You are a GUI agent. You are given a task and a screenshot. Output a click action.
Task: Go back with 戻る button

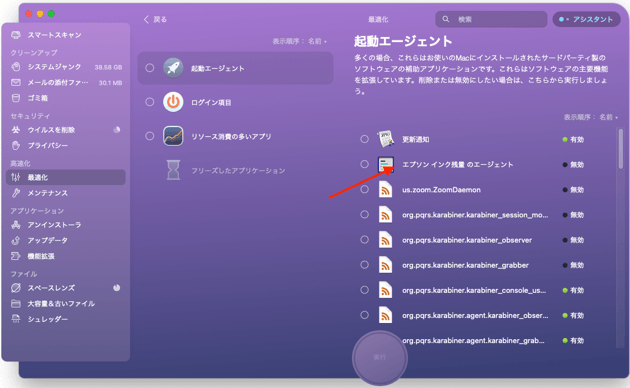(x=155, y=19)
